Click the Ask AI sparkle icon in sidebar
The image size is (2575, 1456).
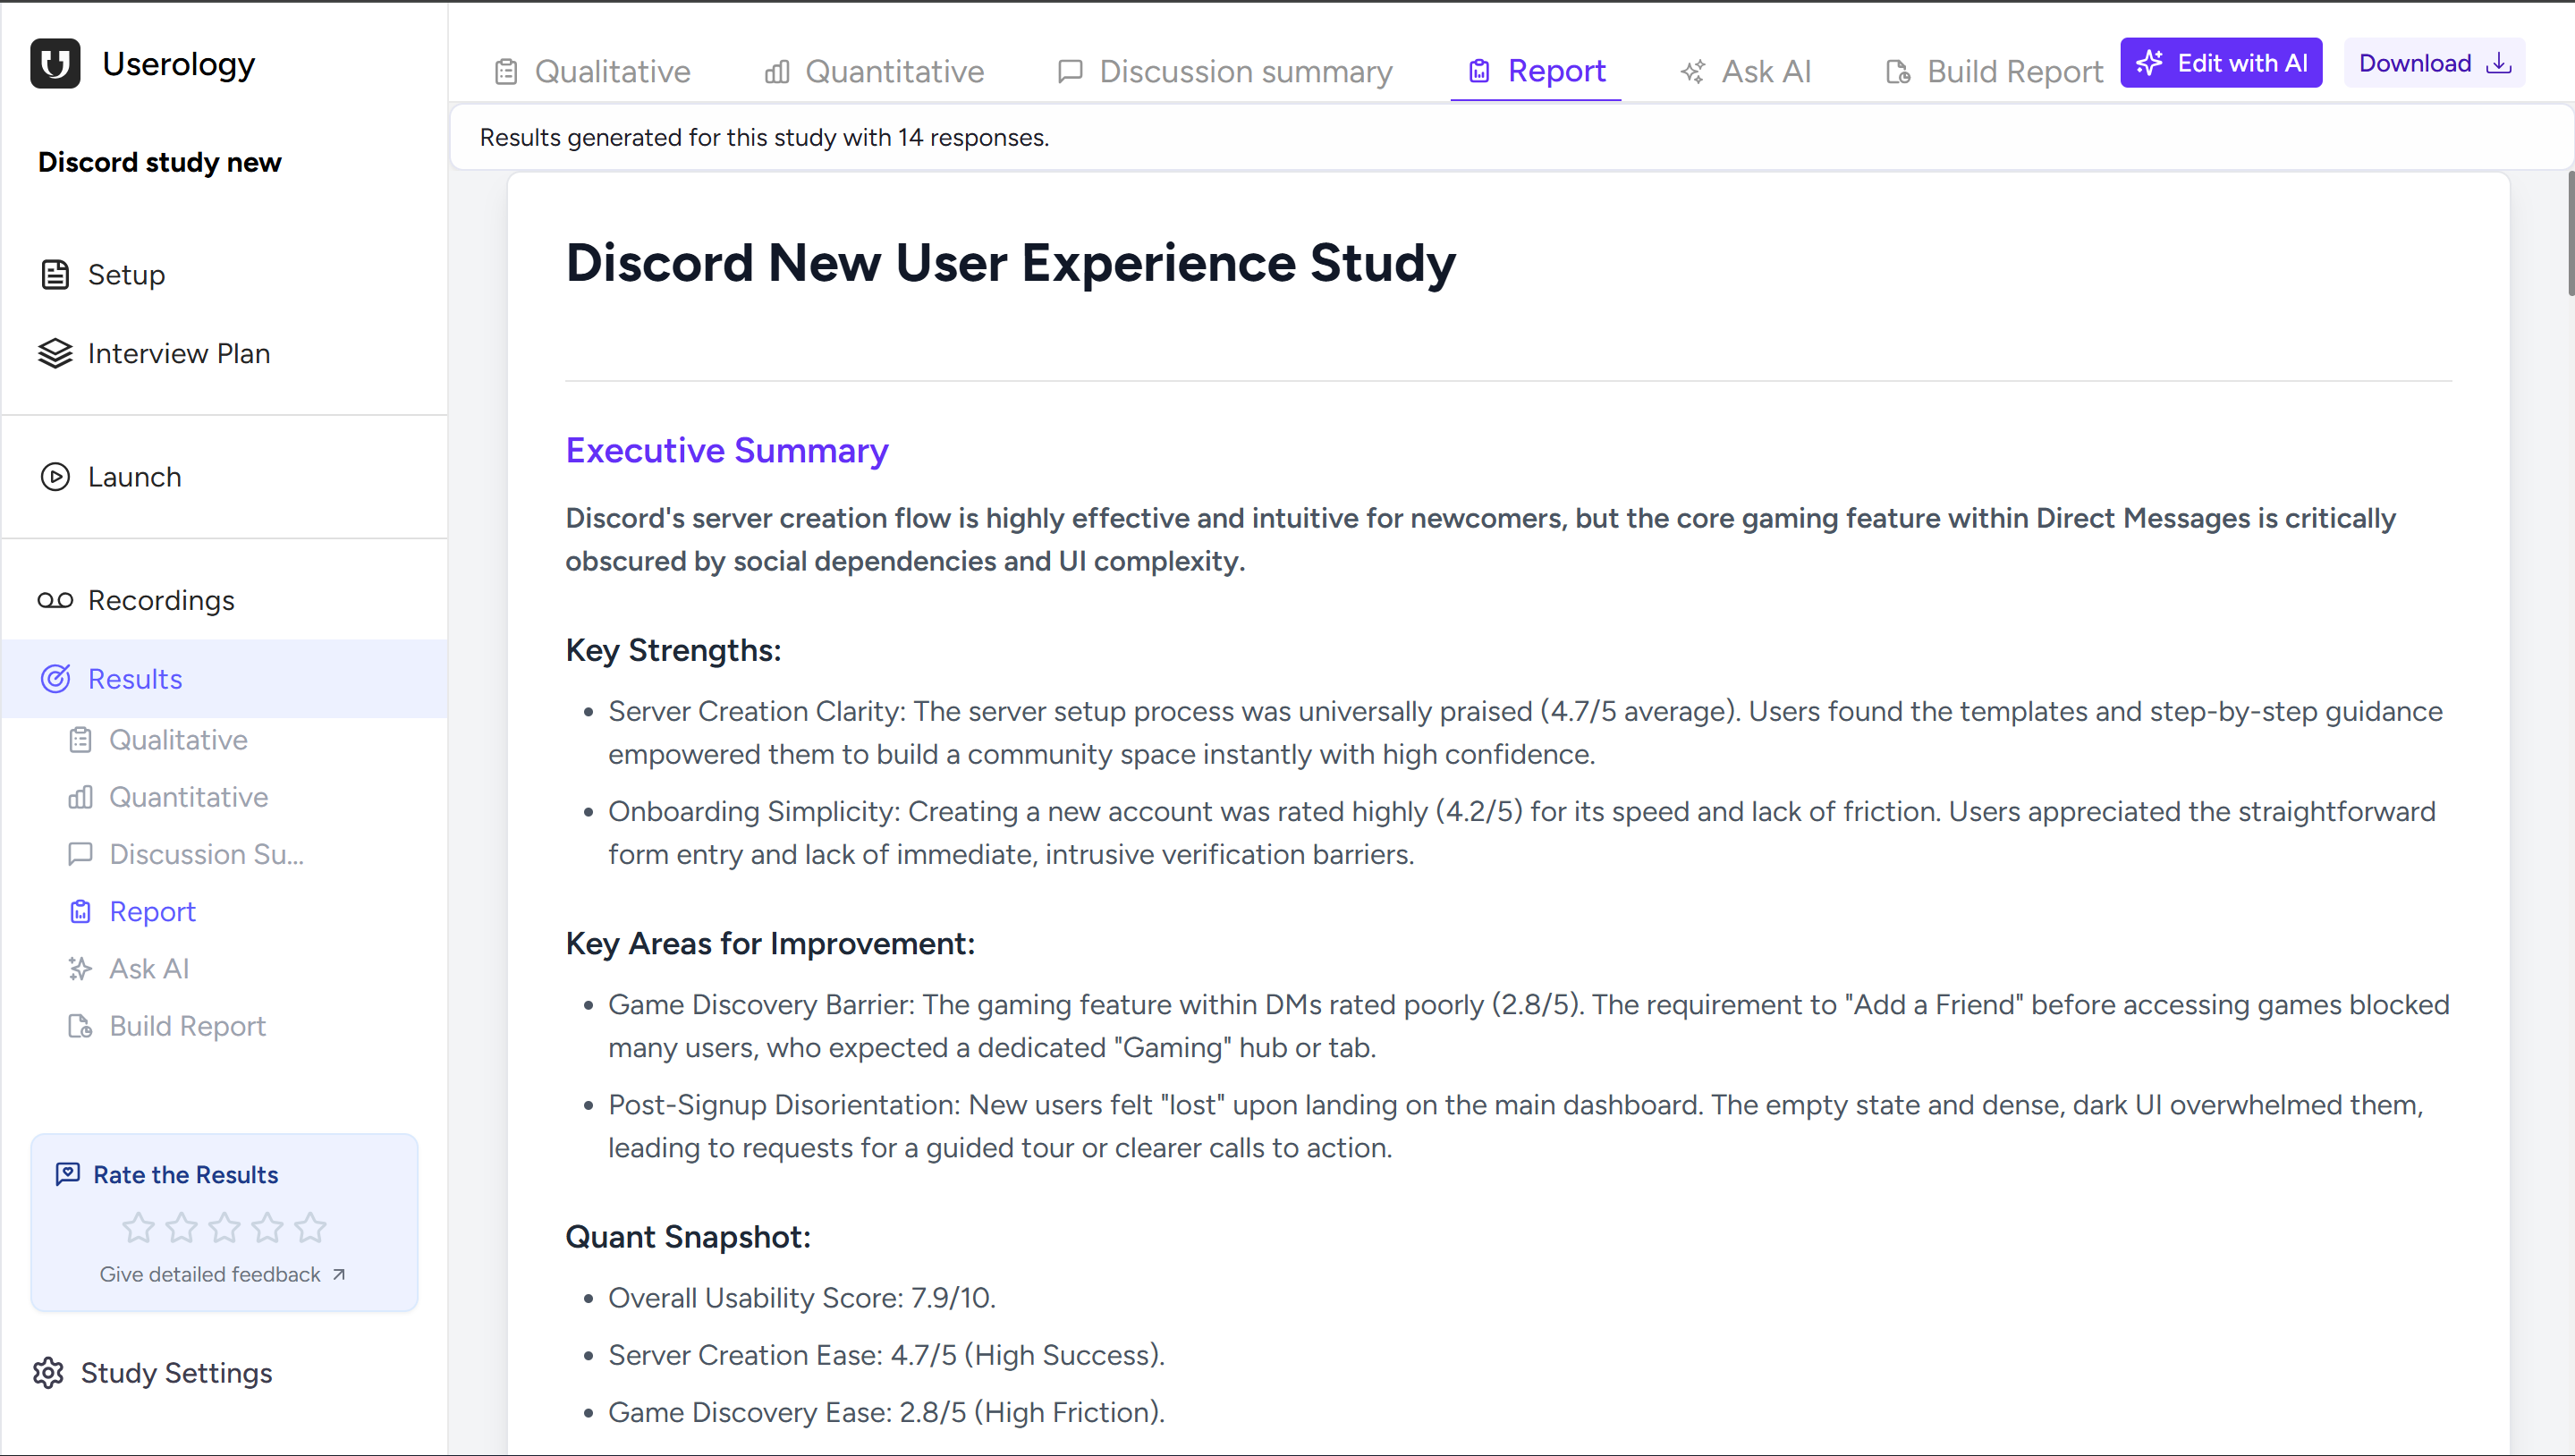(80, 968)
